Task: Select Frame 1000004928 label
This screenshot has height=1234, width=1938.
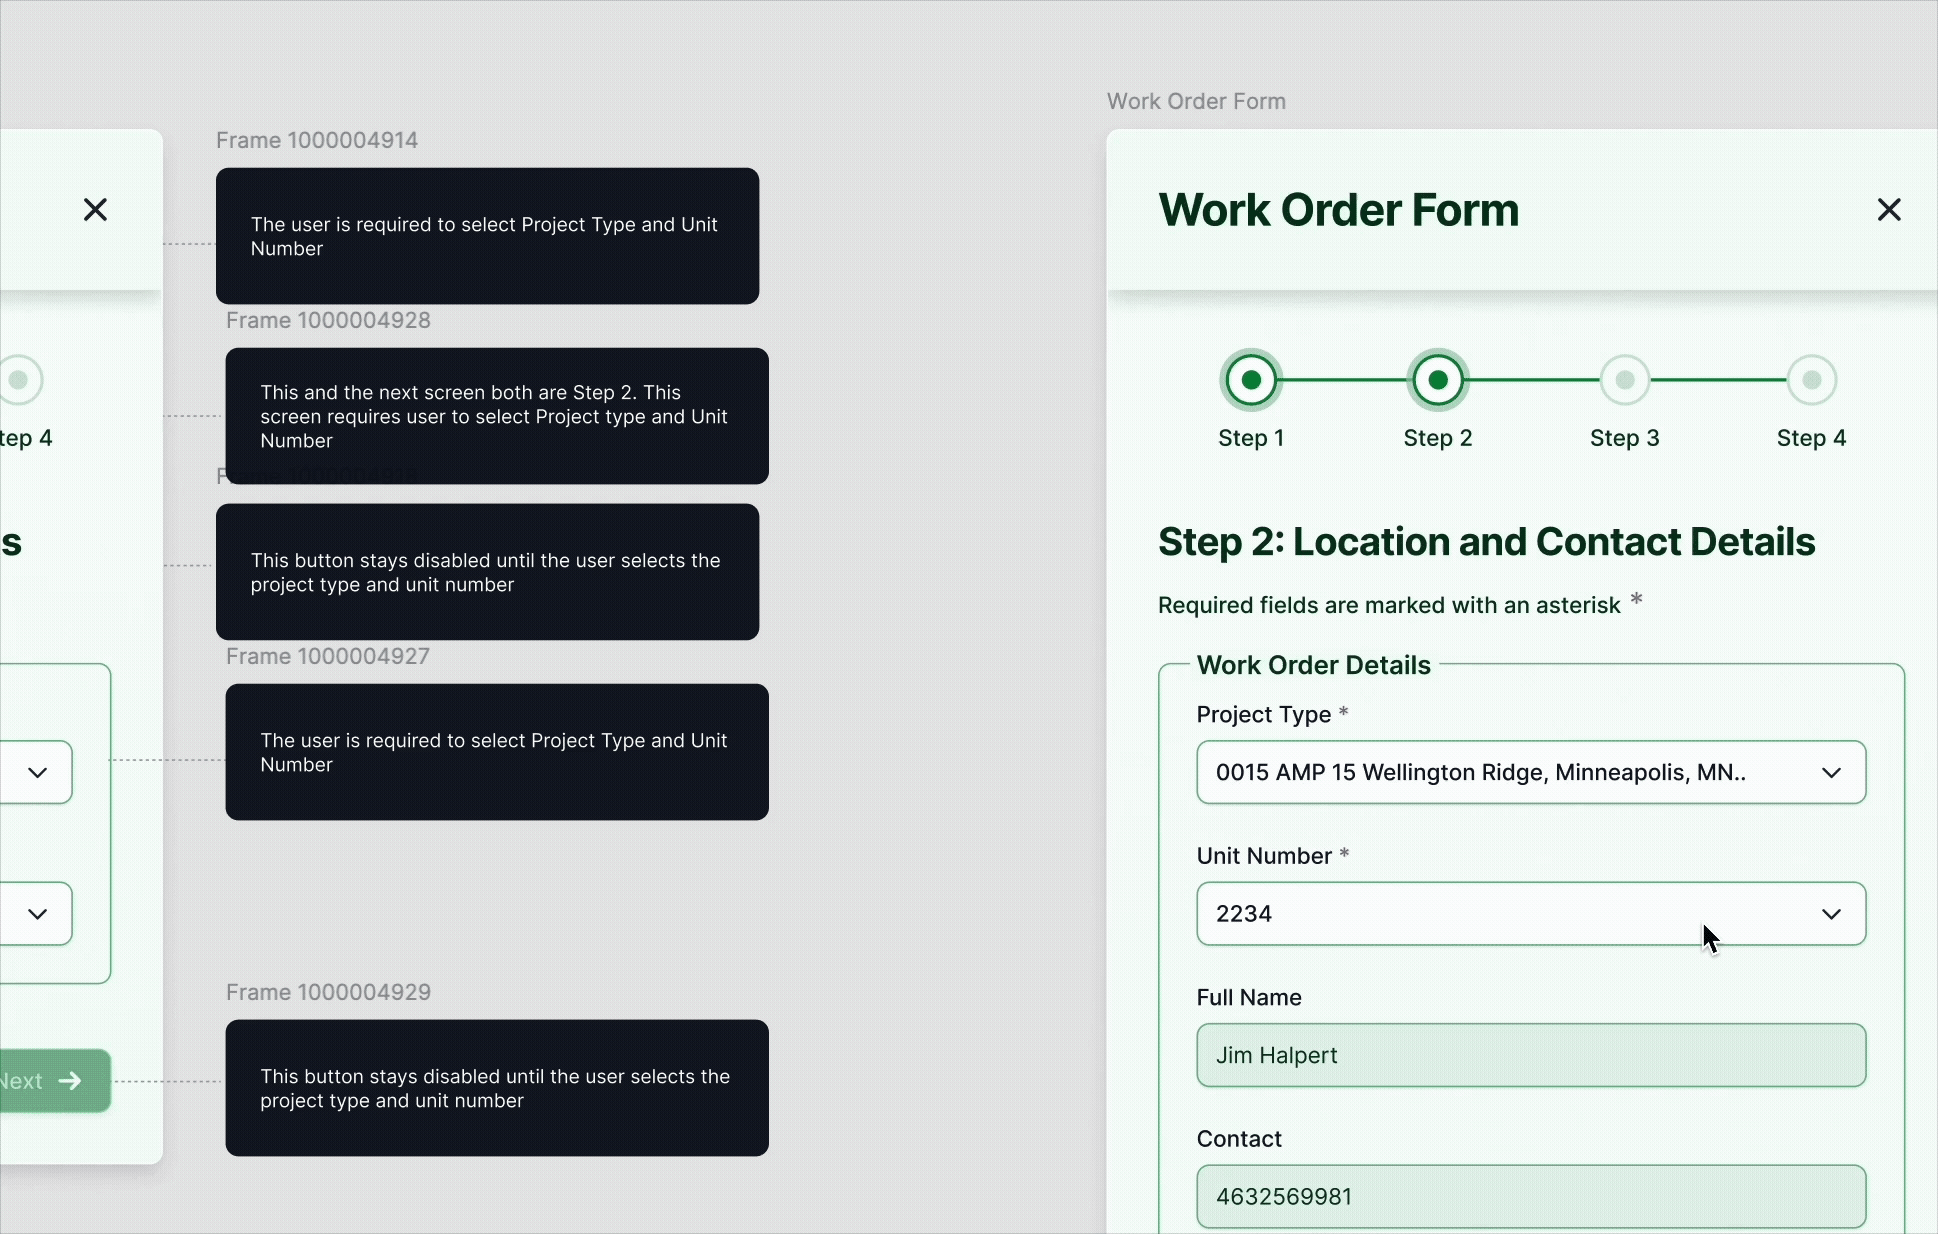Action: [328, 320]
